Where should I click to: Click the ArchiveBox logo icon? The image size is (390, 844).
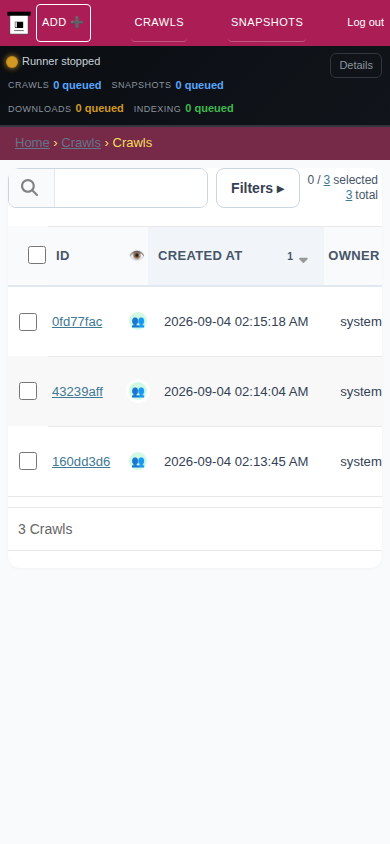click(x=19, y=23)
